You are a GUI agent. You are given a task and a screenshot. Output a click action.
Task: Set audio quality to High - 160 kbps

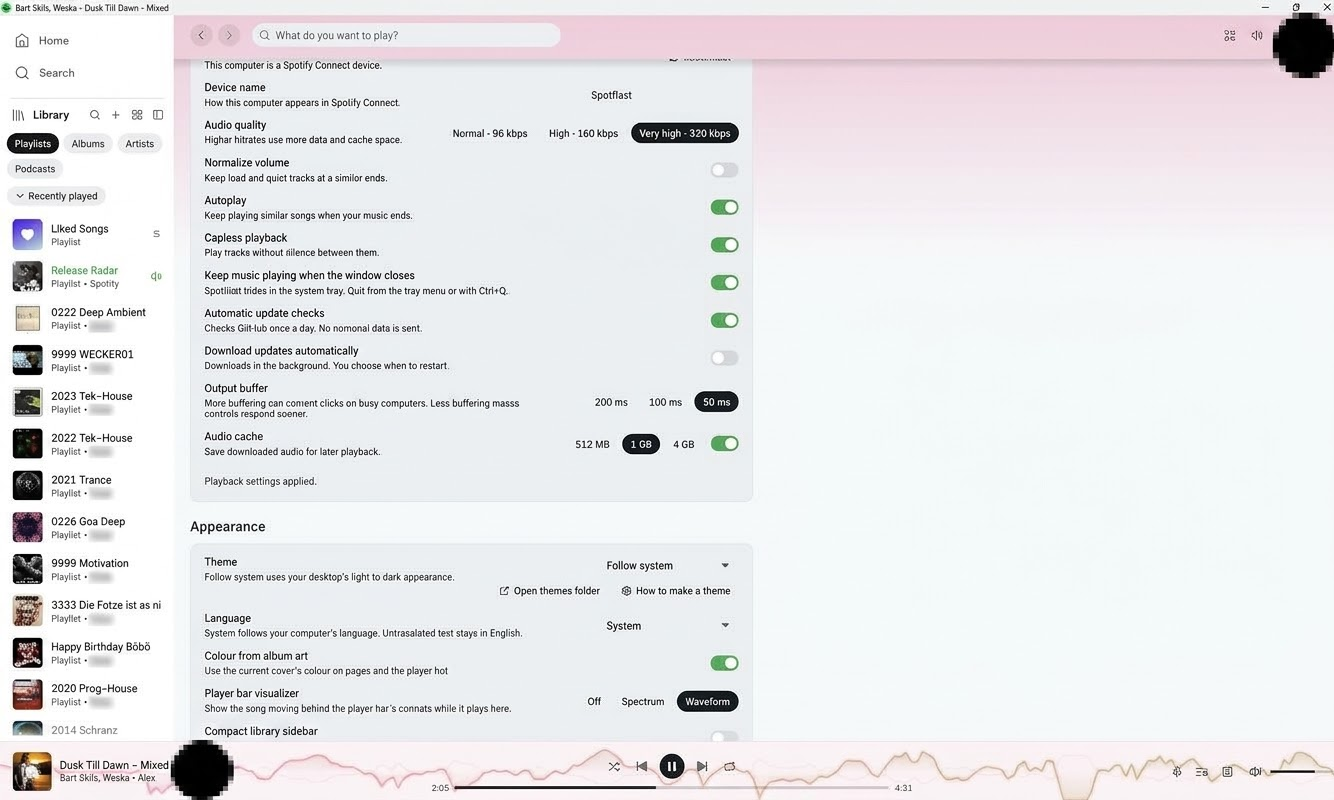(x=583, y=133)
